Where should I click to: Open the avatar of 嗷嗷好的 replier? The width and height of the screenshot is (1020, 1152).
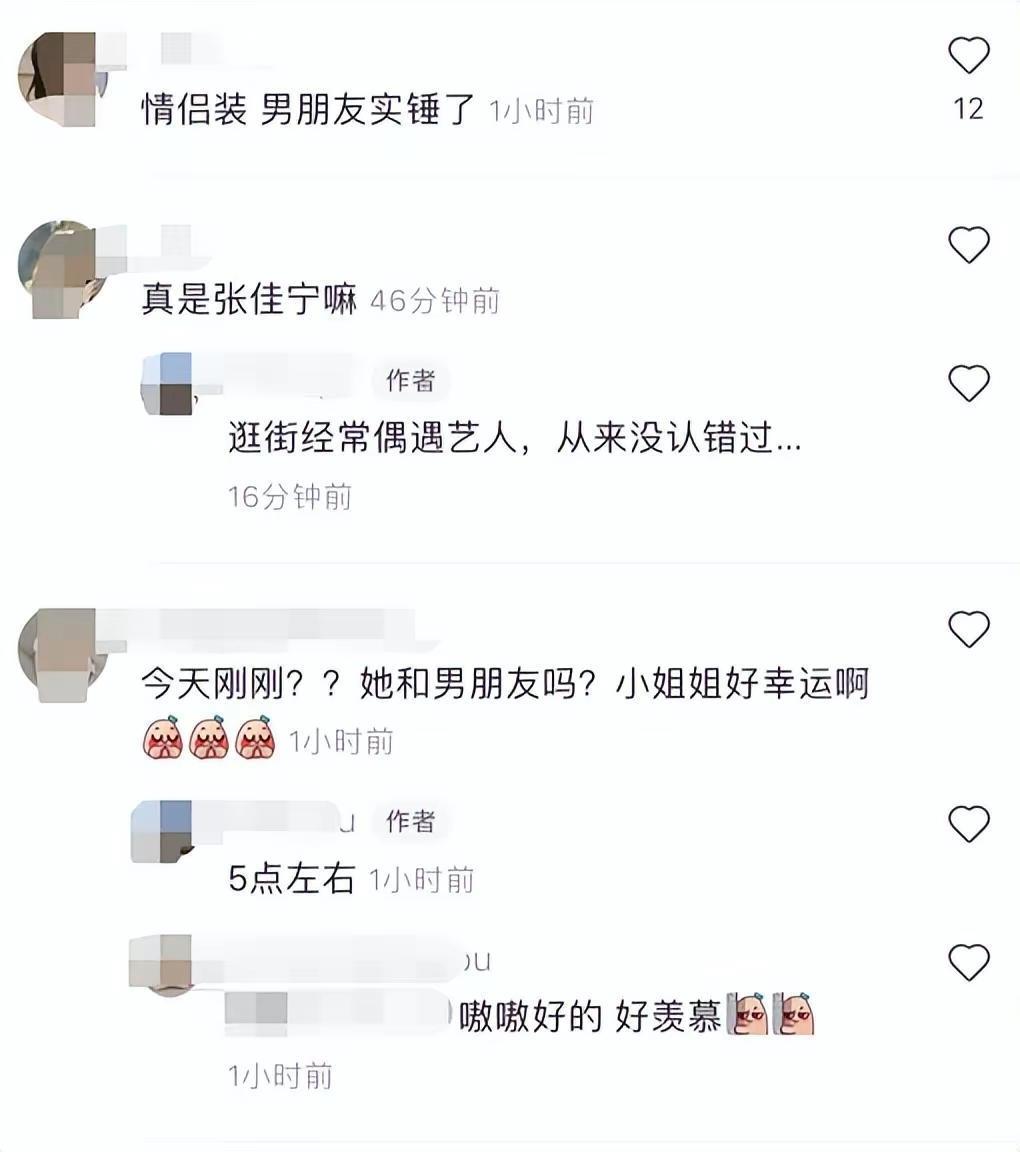click(x=160, y=964)
